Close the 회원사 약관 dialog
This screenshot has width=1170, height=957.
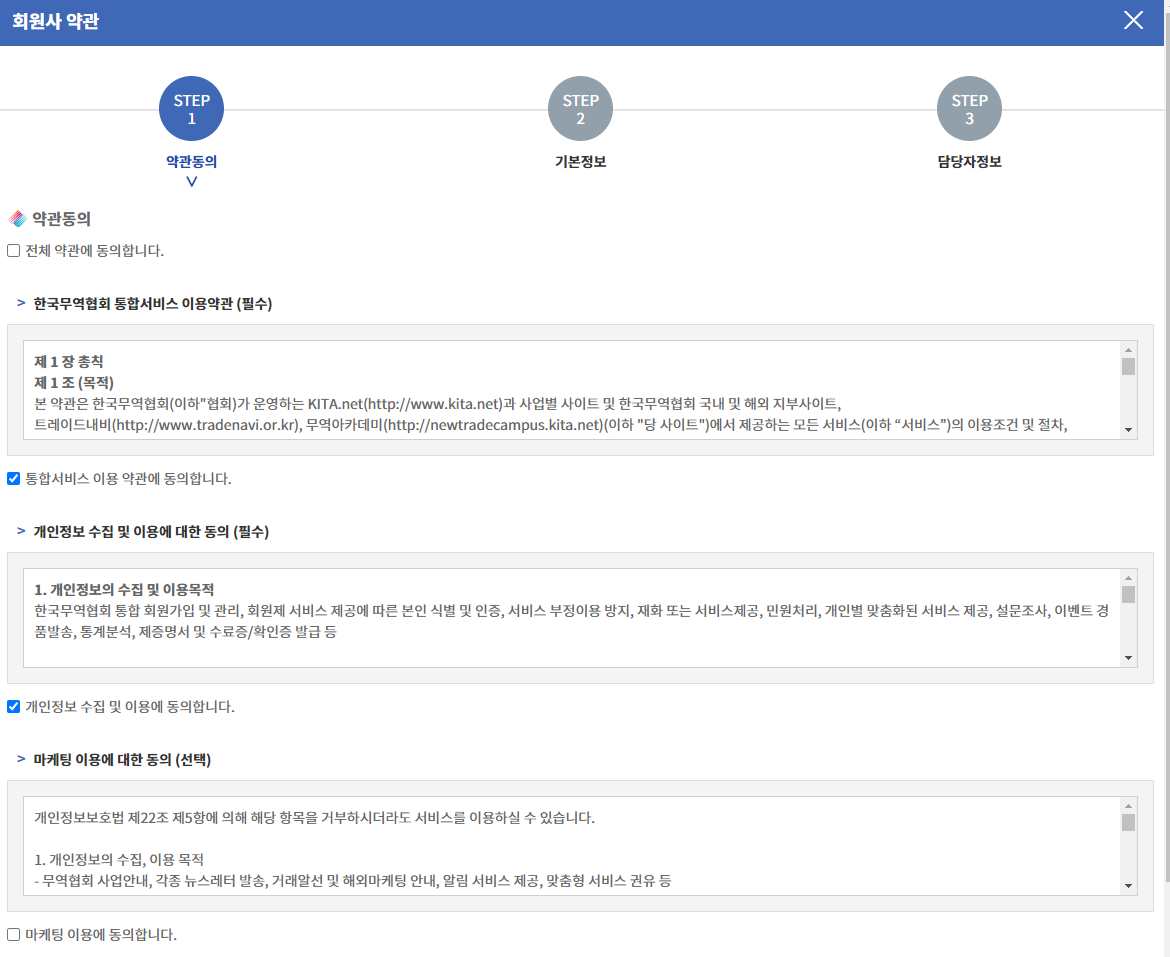(x=1133, y=20)
